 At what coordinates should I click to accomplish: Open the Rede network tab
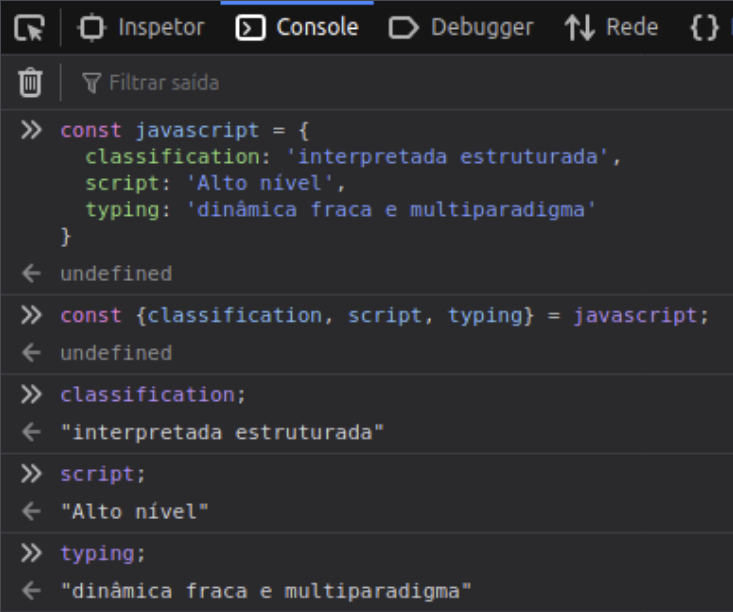[611, 28]
